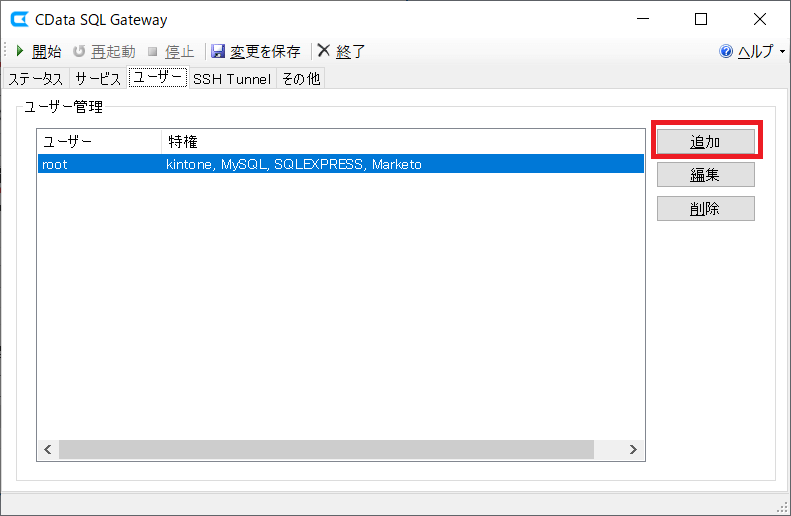Viewport: 791px width, 516px height.
Task: Switch to the サービス tab
Action: pyautogui.click(x=98, y=79)
